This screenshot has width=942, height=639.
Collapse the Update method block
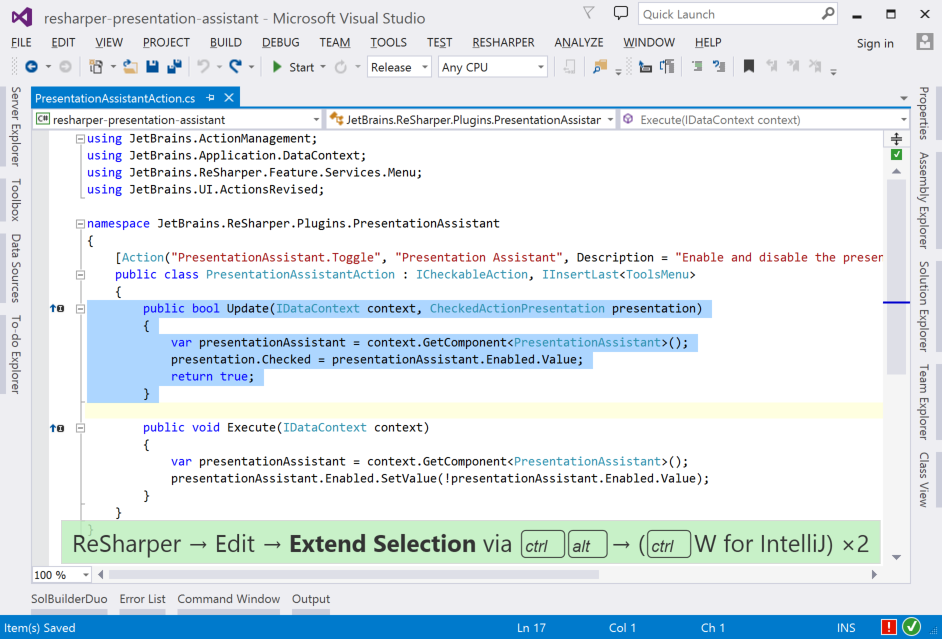pos(80,309)
